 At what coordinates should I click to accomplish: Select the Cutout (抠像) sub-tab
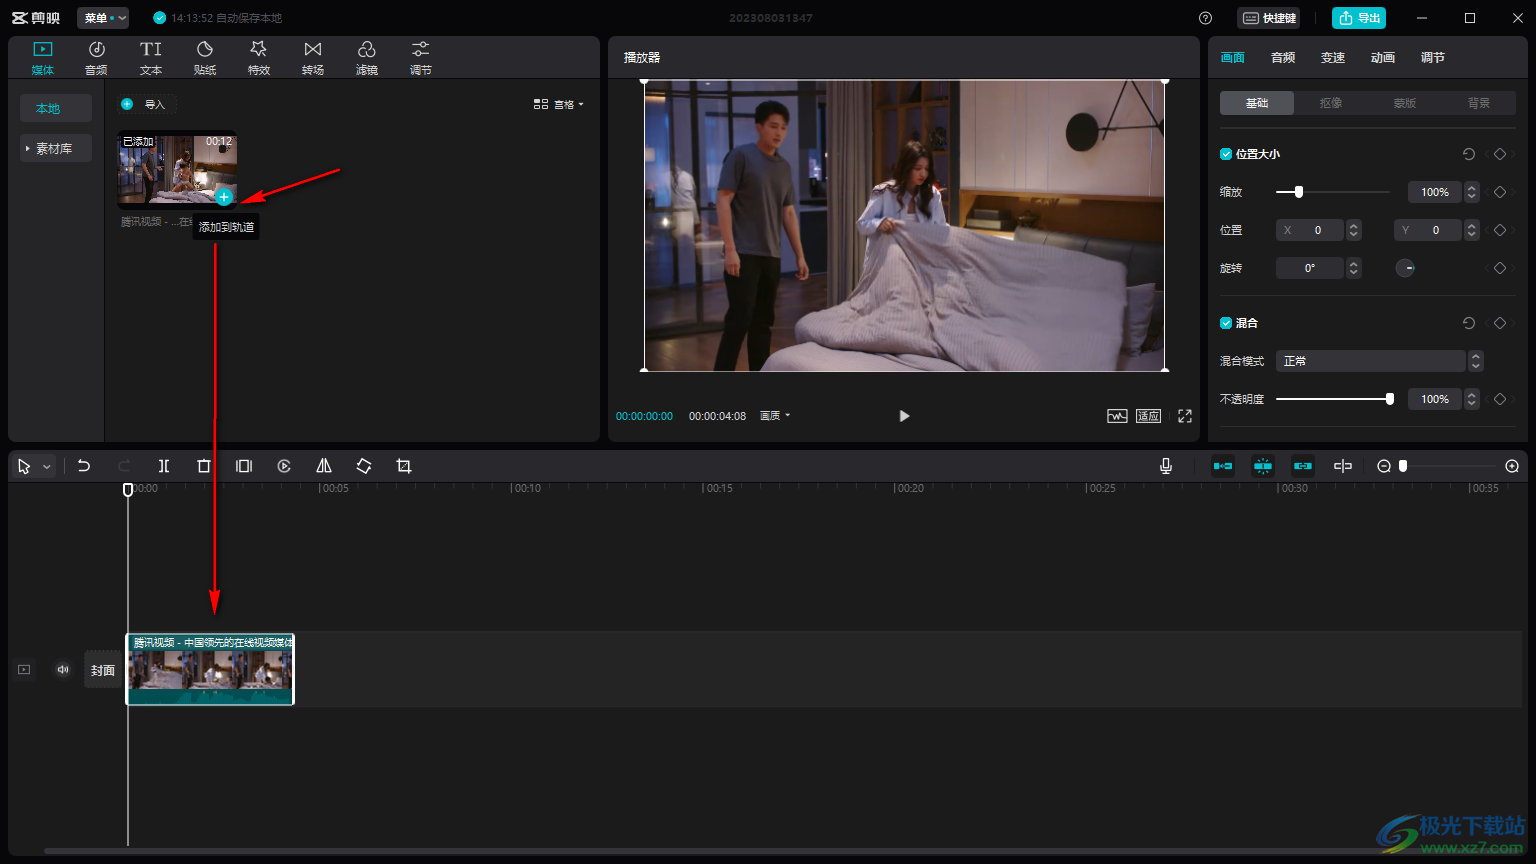pos(1331,103)
